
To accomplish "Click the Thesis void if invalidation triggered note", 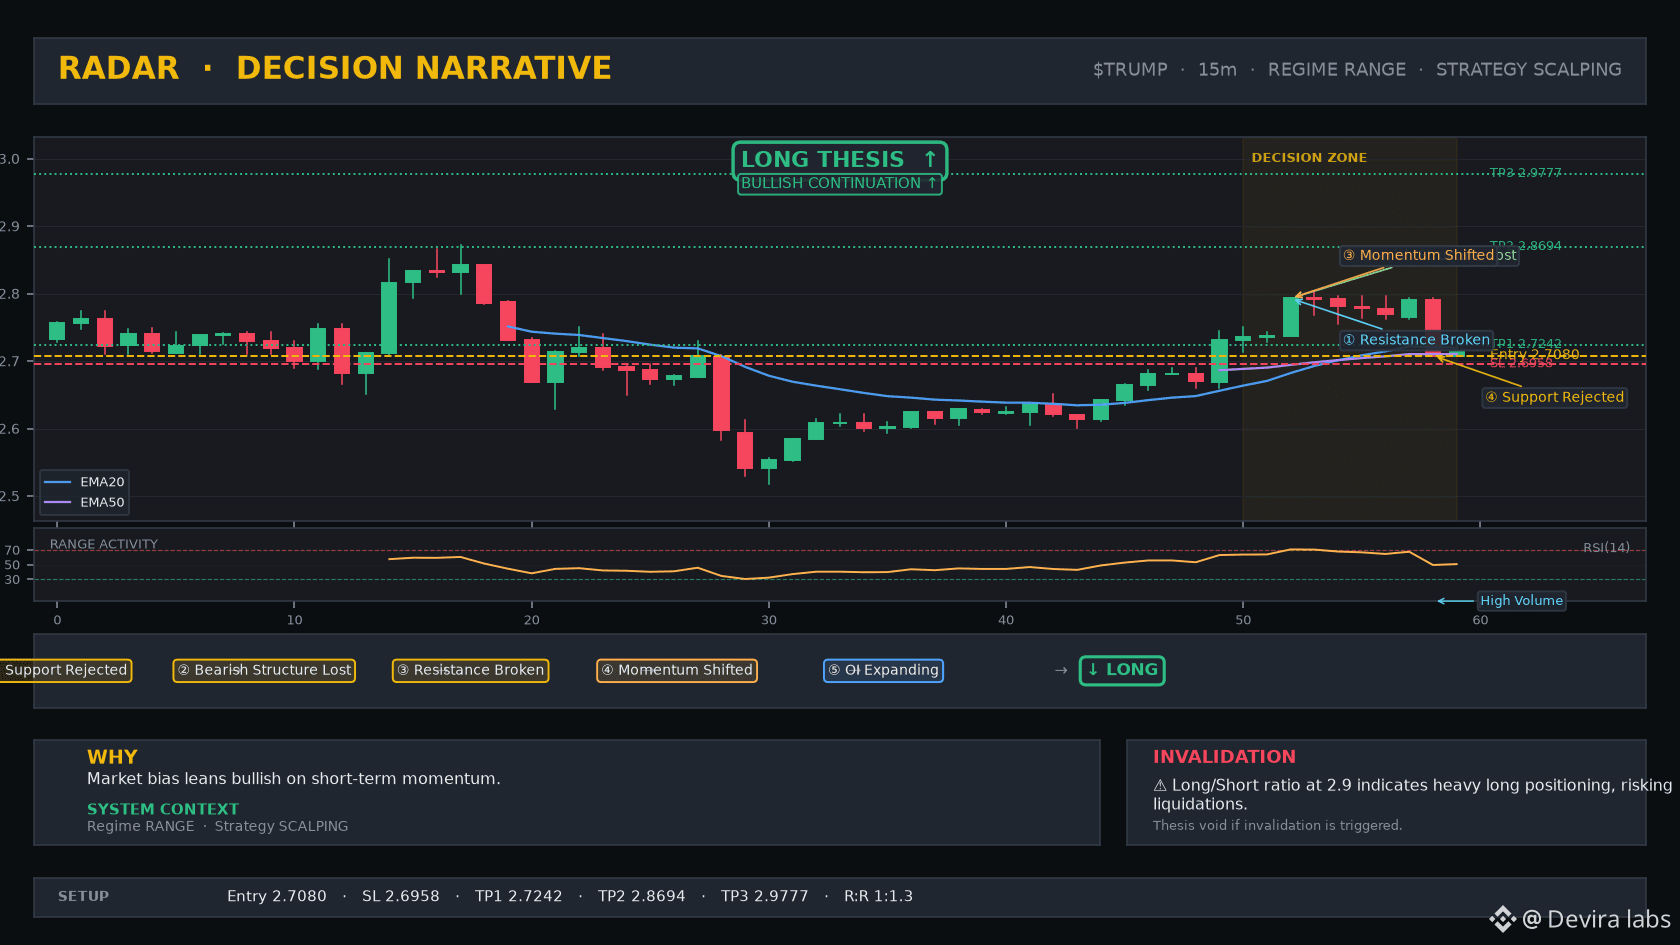I will tap(1278, 826).
